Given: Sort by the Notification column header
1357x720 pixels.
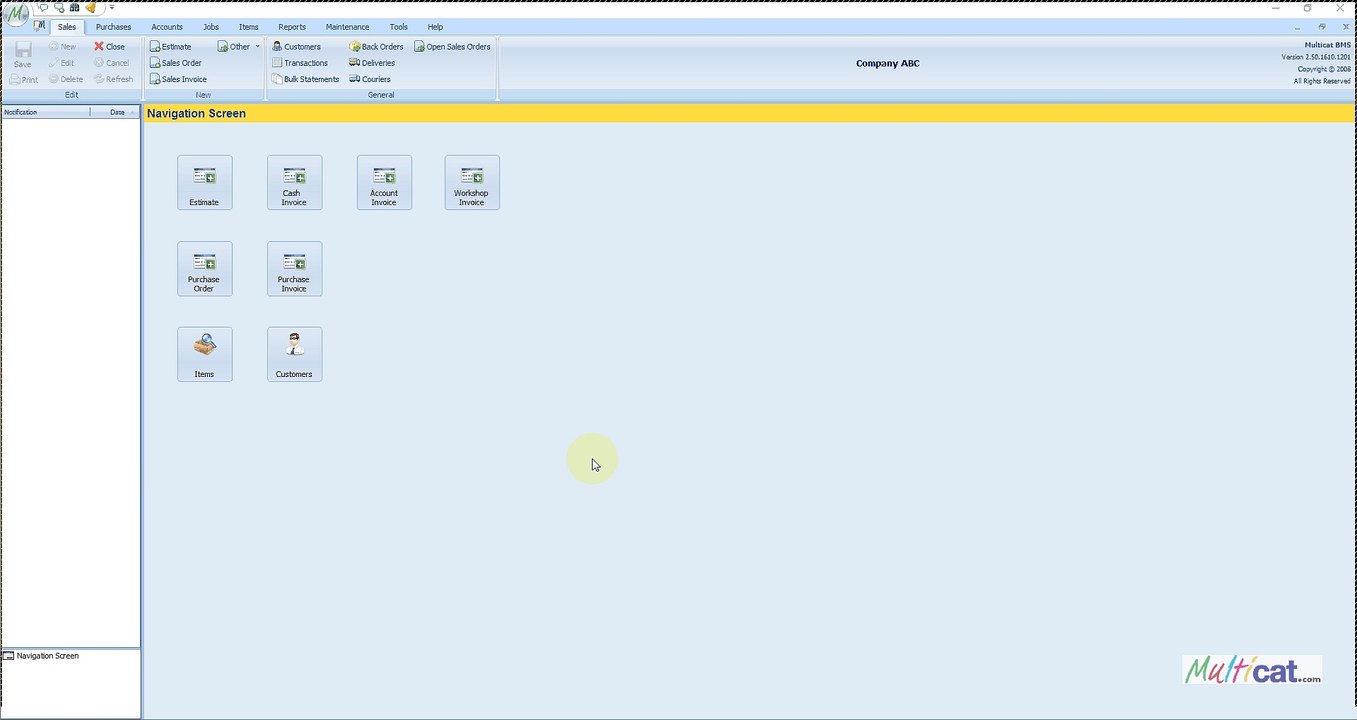Looking at the screenshot, I should [x=46, y=112].
